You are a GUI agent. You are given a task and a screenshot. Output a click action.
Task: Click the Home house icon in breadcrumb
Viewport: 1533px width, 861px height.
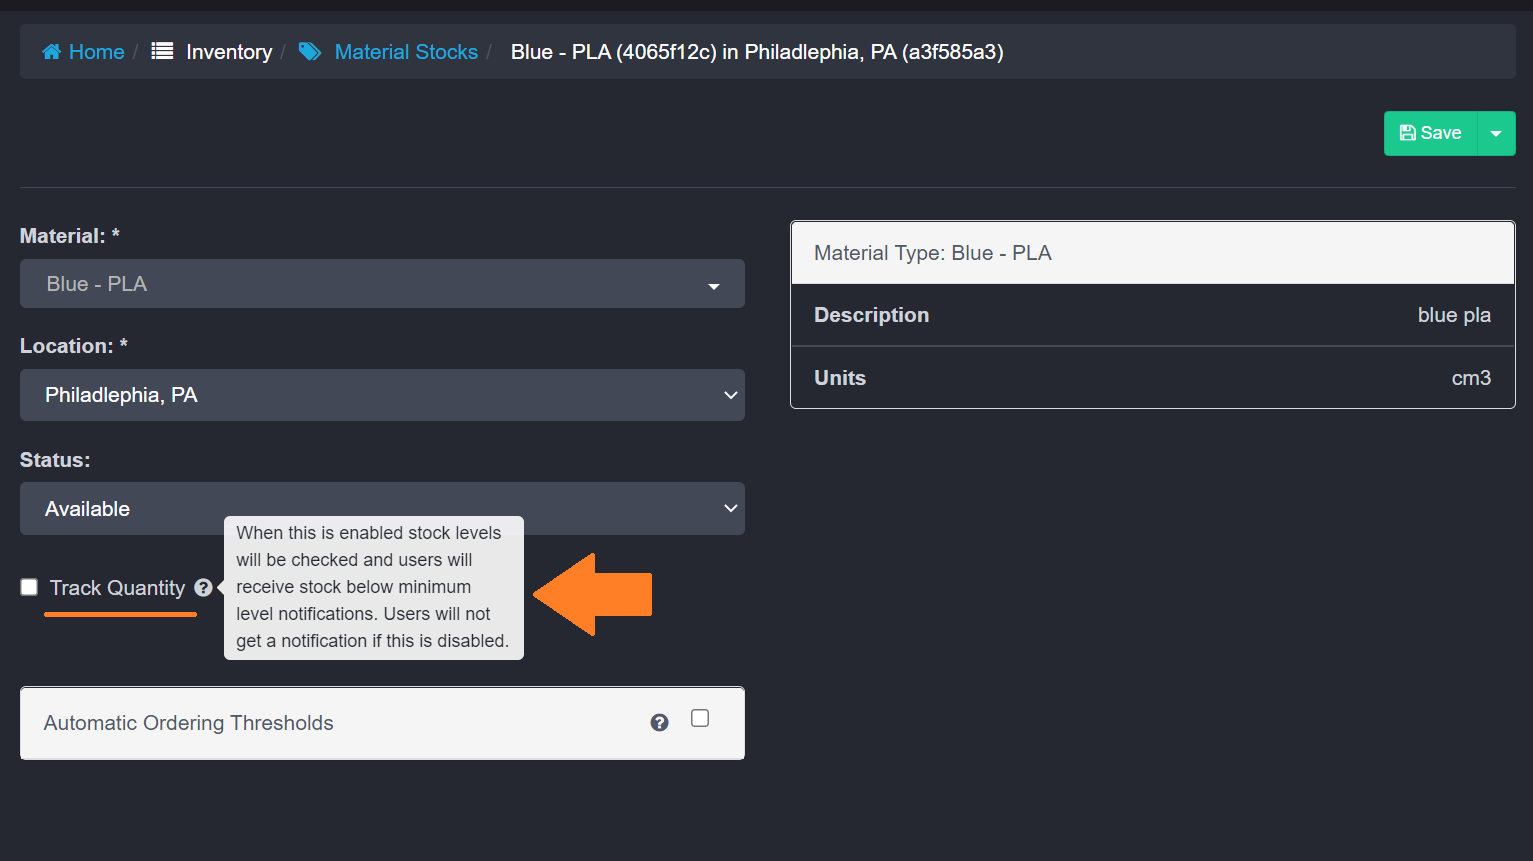tap(51, 52)
